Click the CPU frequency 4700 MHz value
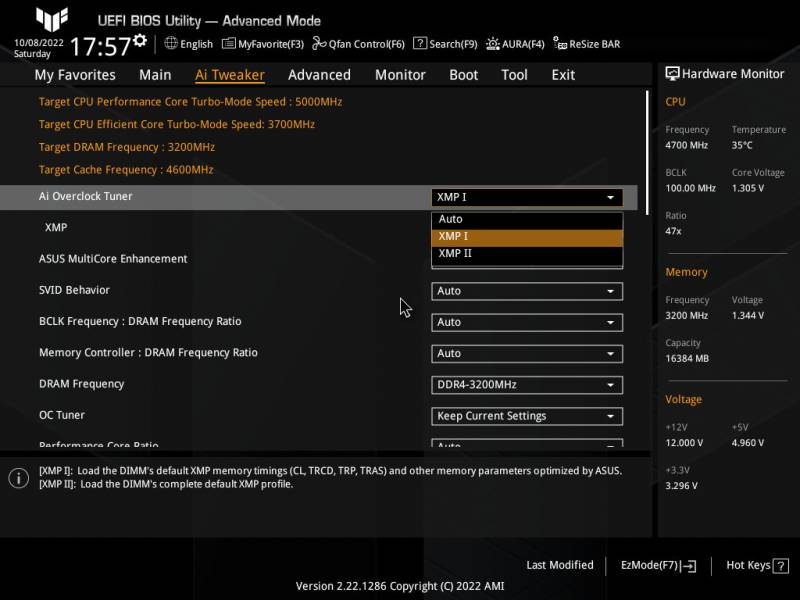The image size is (800, 600). [686, 145]
